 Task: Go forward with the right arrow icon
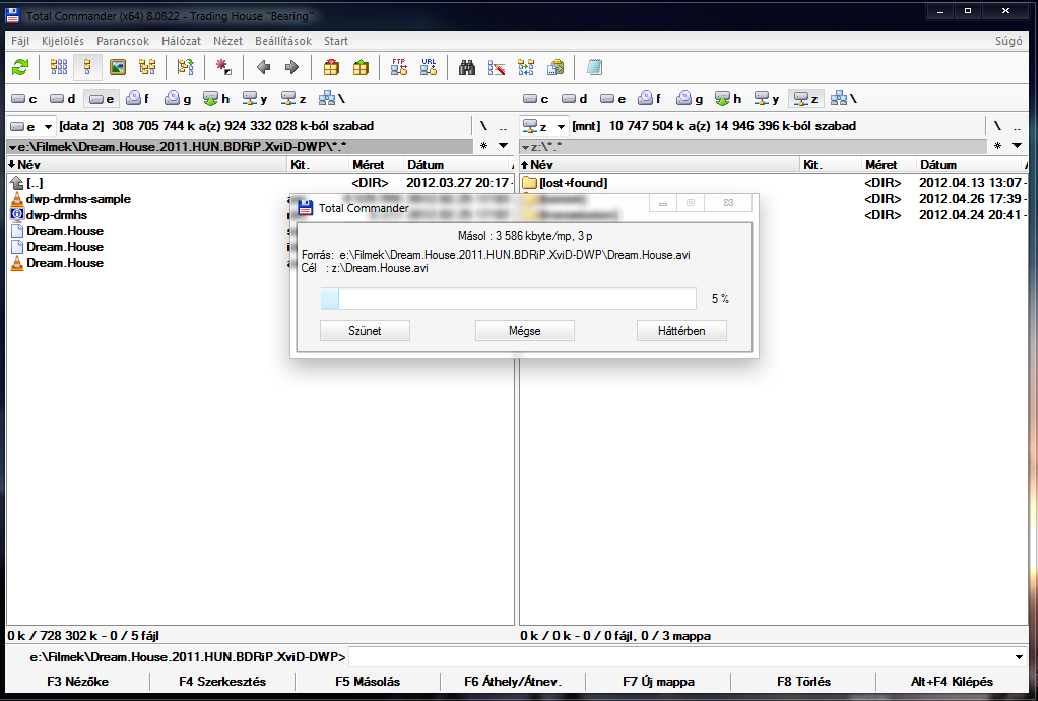[x=292, y=67]
